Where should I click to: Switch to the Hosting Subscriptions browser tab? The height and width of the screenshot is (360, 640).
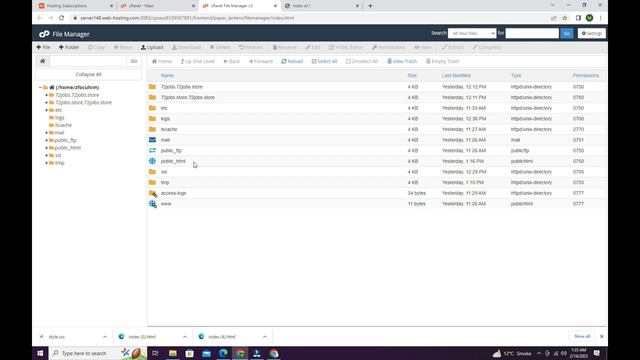tap(75, 6)
